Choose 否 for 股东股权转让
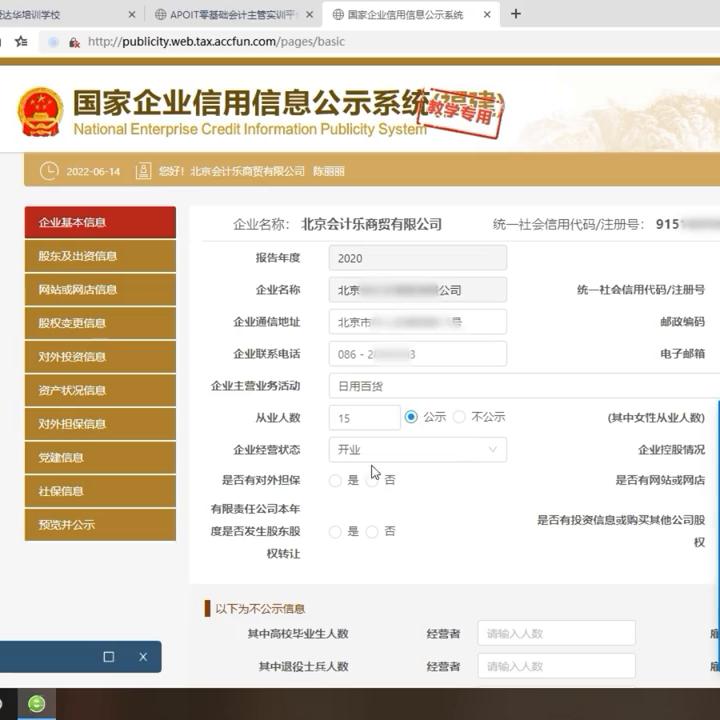This screenshot has width=720, height=720. tap(372, 532)
